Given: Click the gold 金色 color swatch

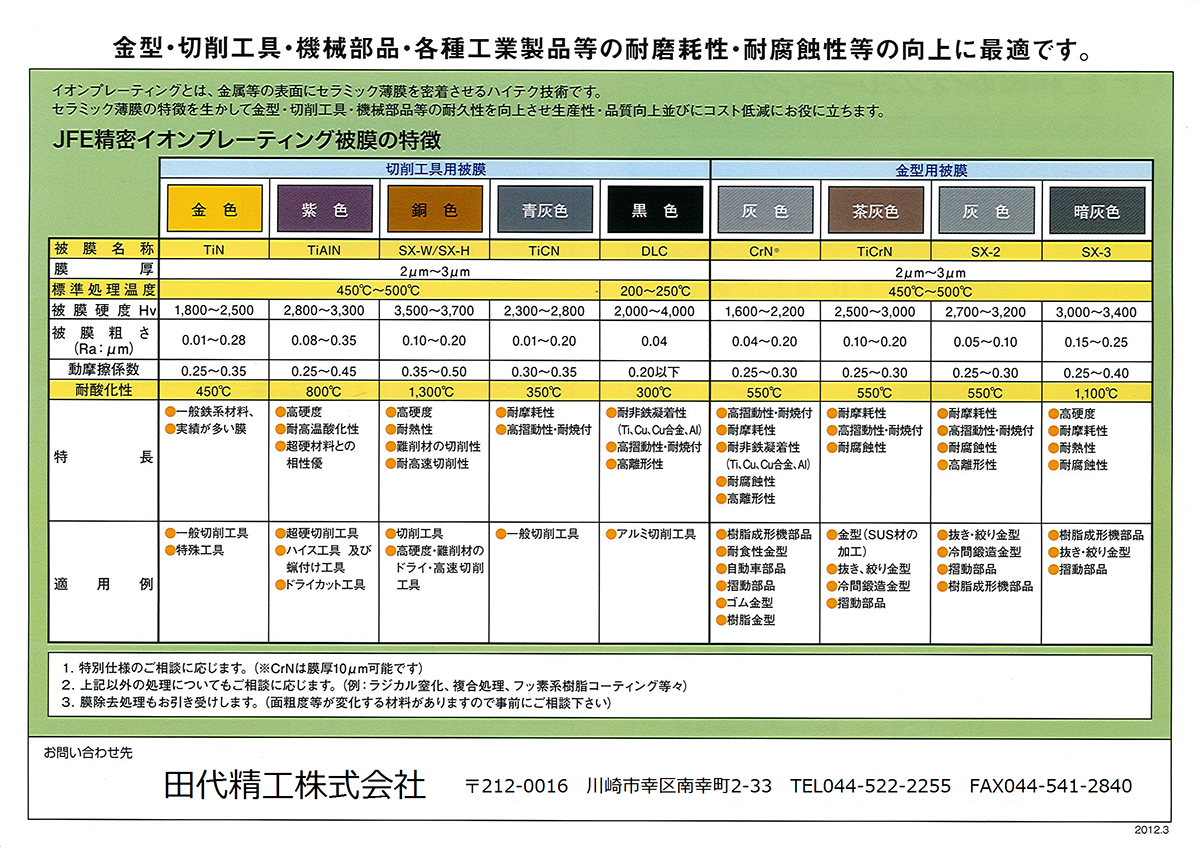Looking at the screenshot, I should (214, 211).
